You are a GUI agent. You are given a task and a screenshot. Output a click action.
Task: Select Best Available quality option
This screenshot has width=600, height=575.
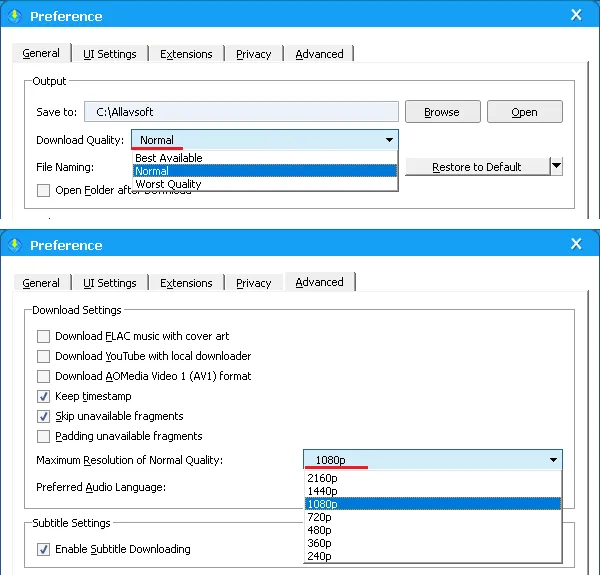169,158
